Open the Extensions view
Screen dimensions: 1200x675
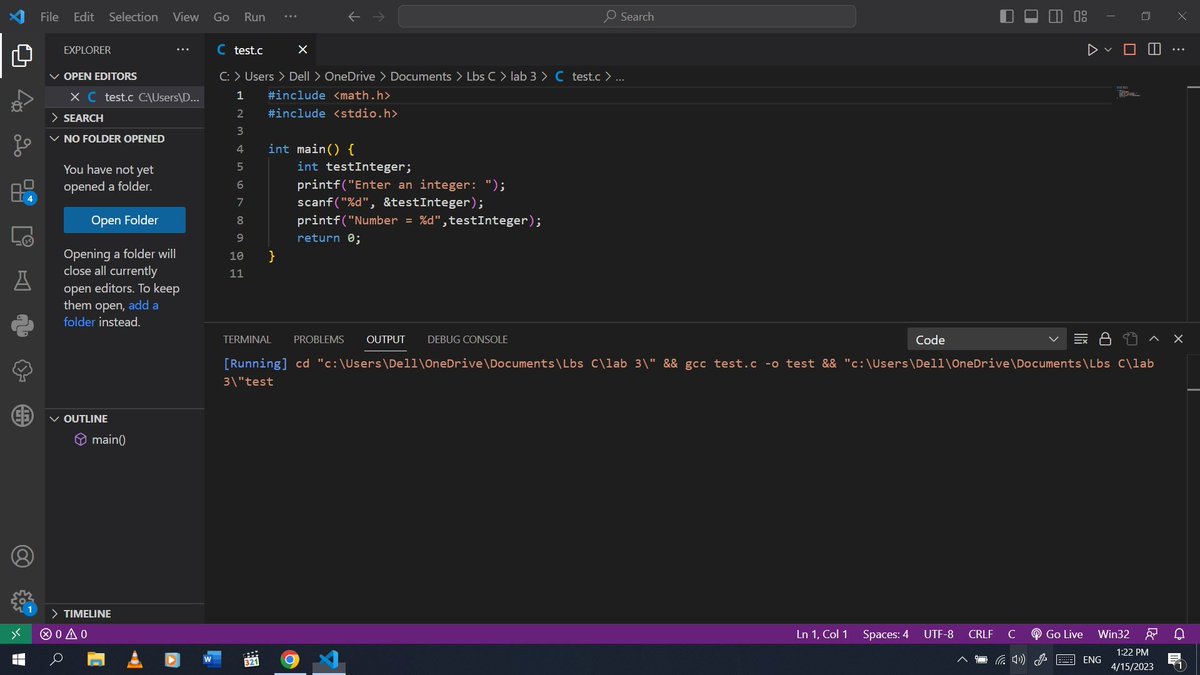[21, 190]
